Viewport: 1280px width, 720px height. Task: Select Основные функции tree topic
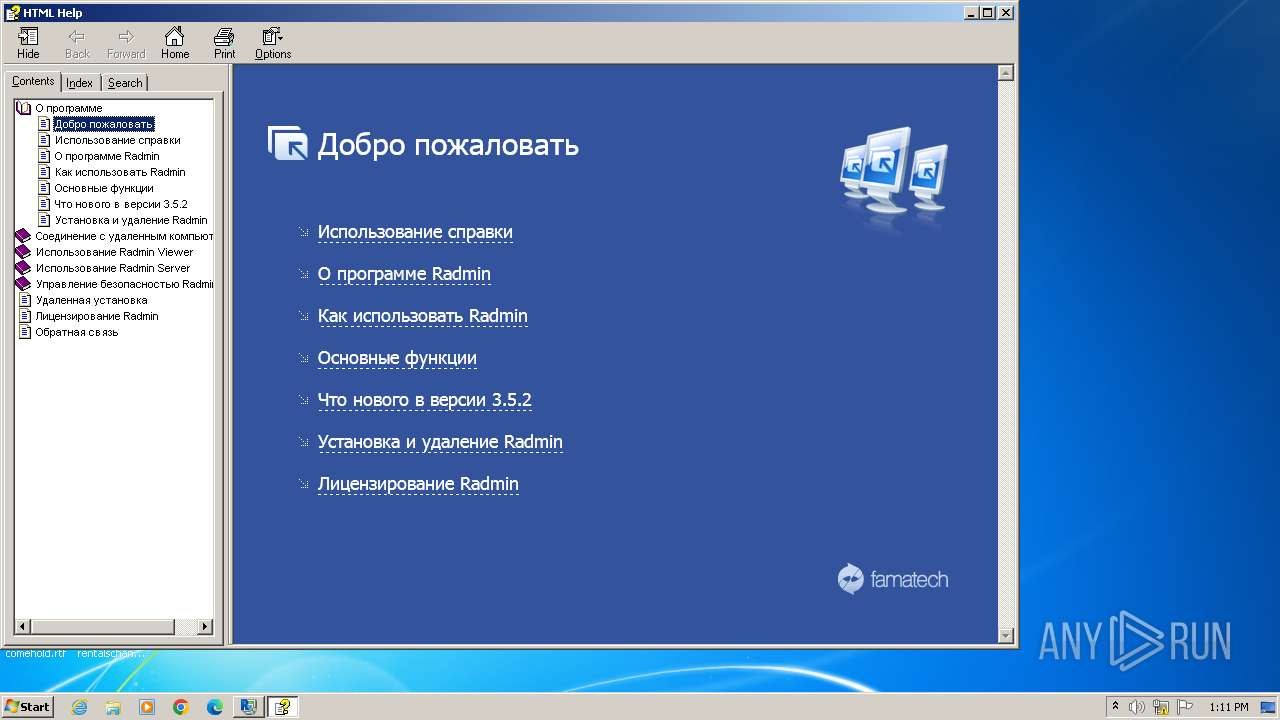[x=104, y=188]
